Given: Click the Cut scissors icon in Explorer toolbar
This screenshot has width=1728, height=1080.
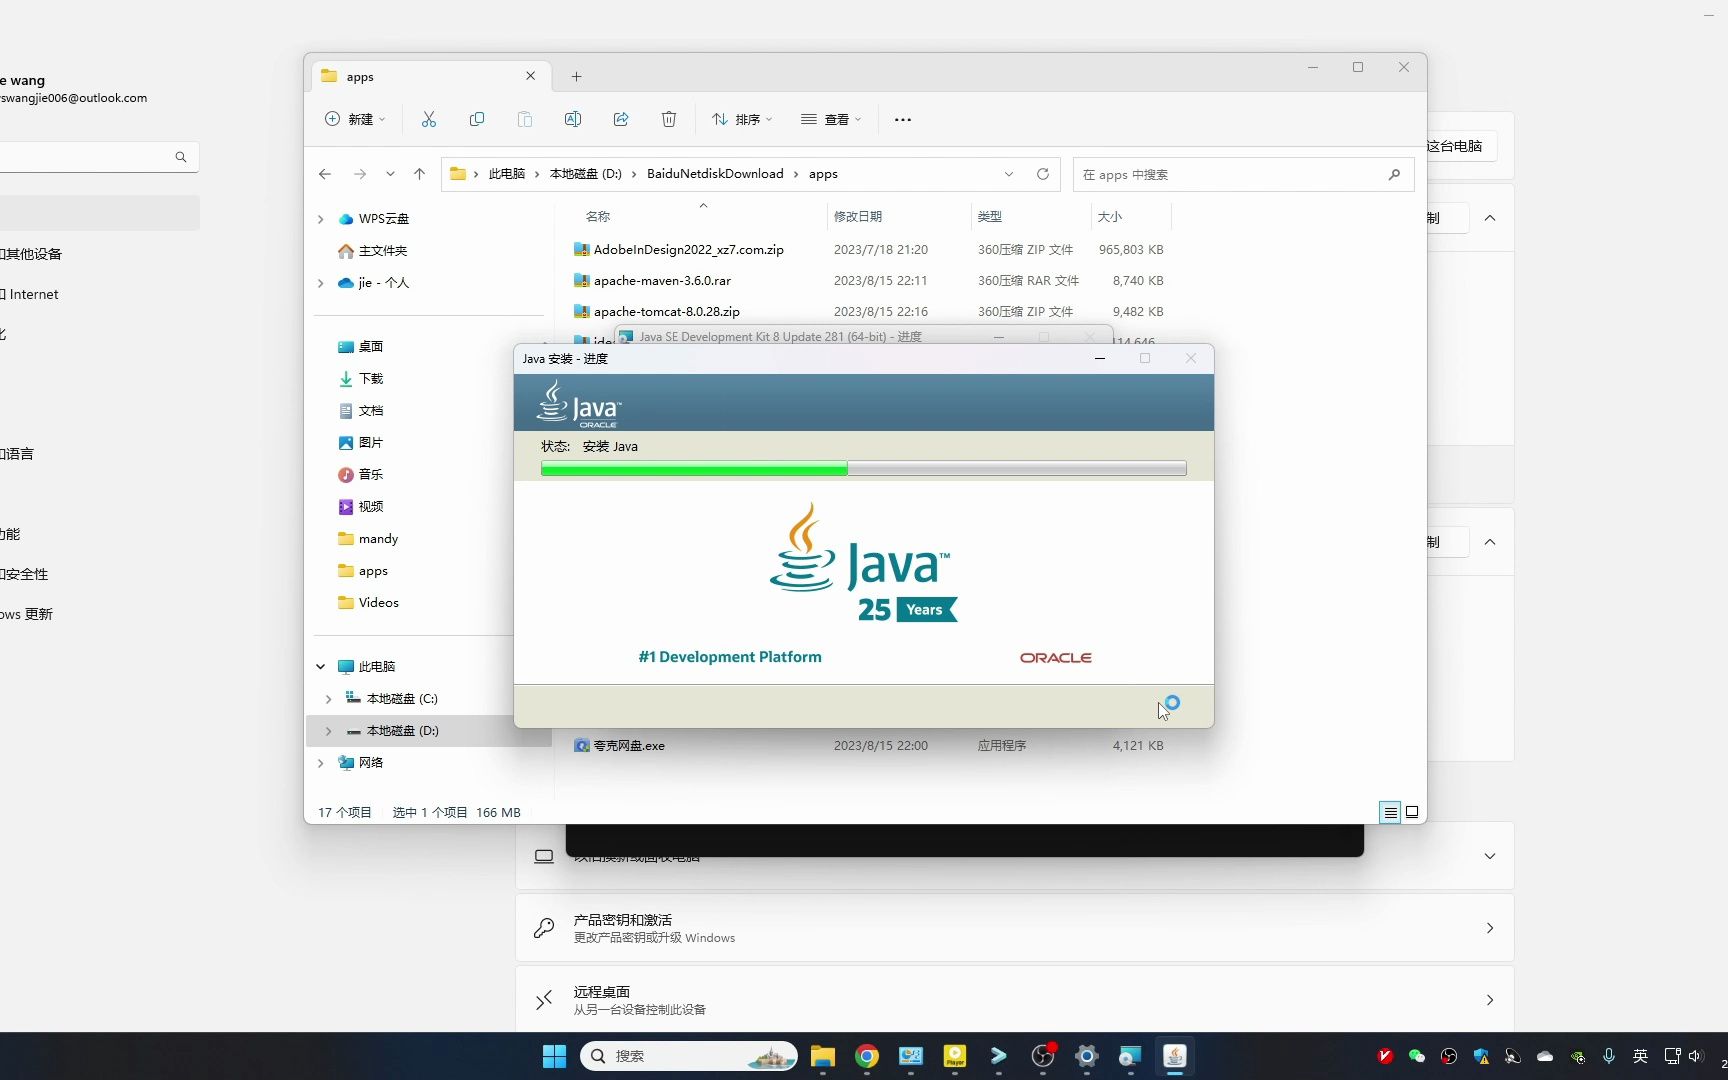Looking at the screenshot, I should click(x=429, y=119).
